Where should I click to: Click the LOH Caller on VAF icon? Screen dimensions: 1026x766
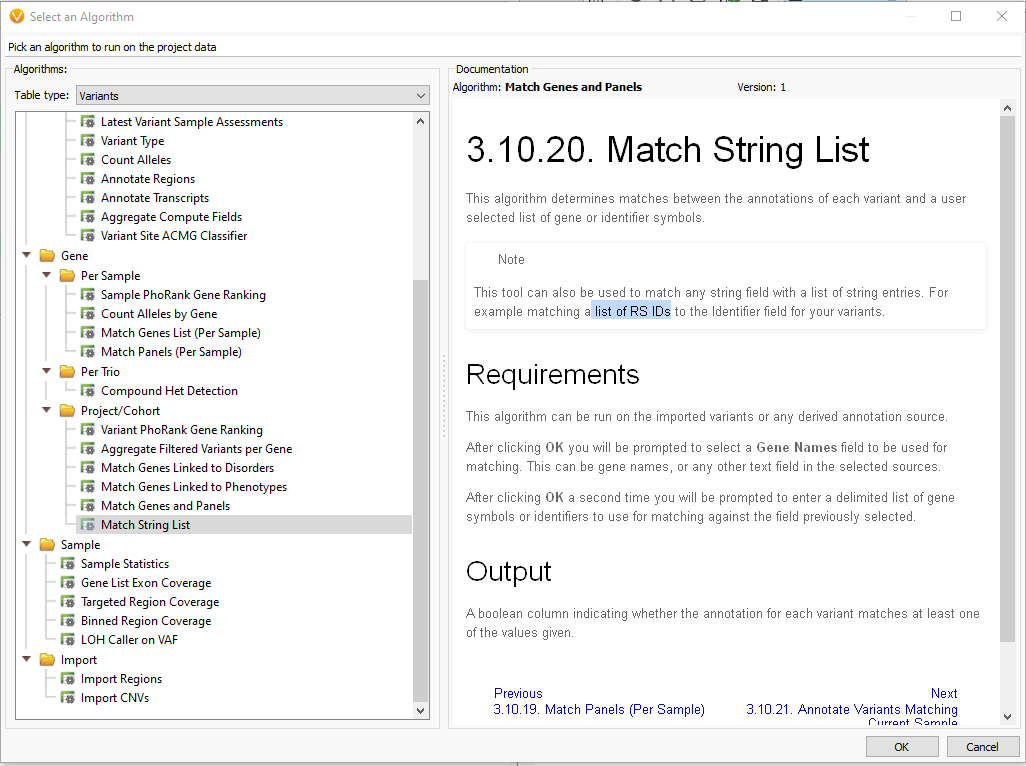point(67,639)
